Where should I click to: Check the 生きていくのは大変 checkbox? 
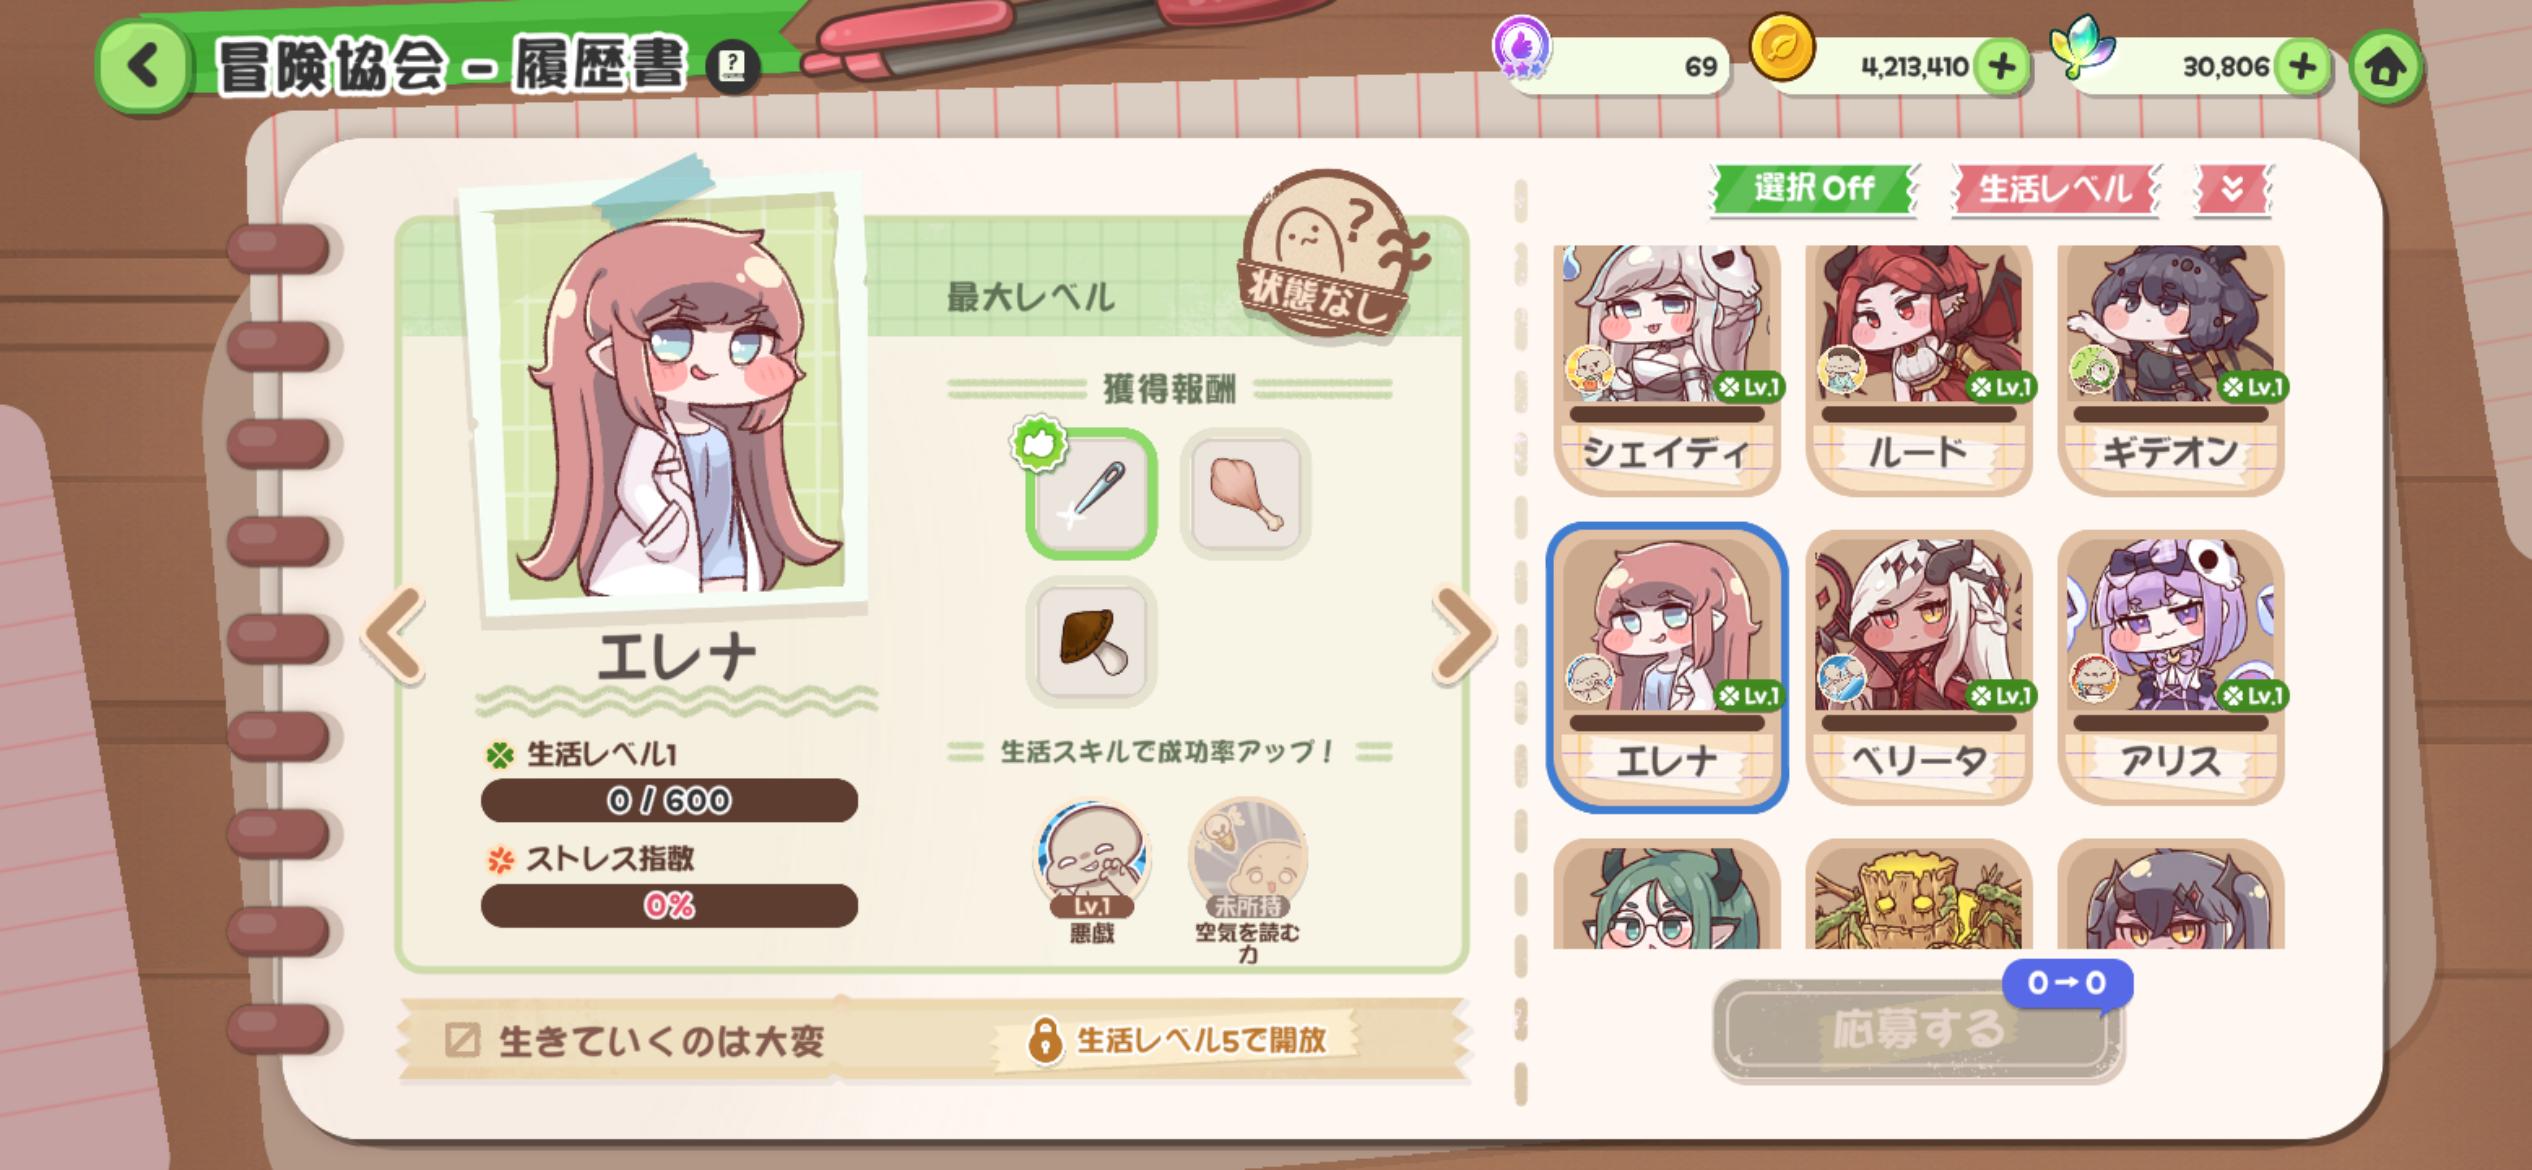pyautogui.click(x=462, y=1040)
